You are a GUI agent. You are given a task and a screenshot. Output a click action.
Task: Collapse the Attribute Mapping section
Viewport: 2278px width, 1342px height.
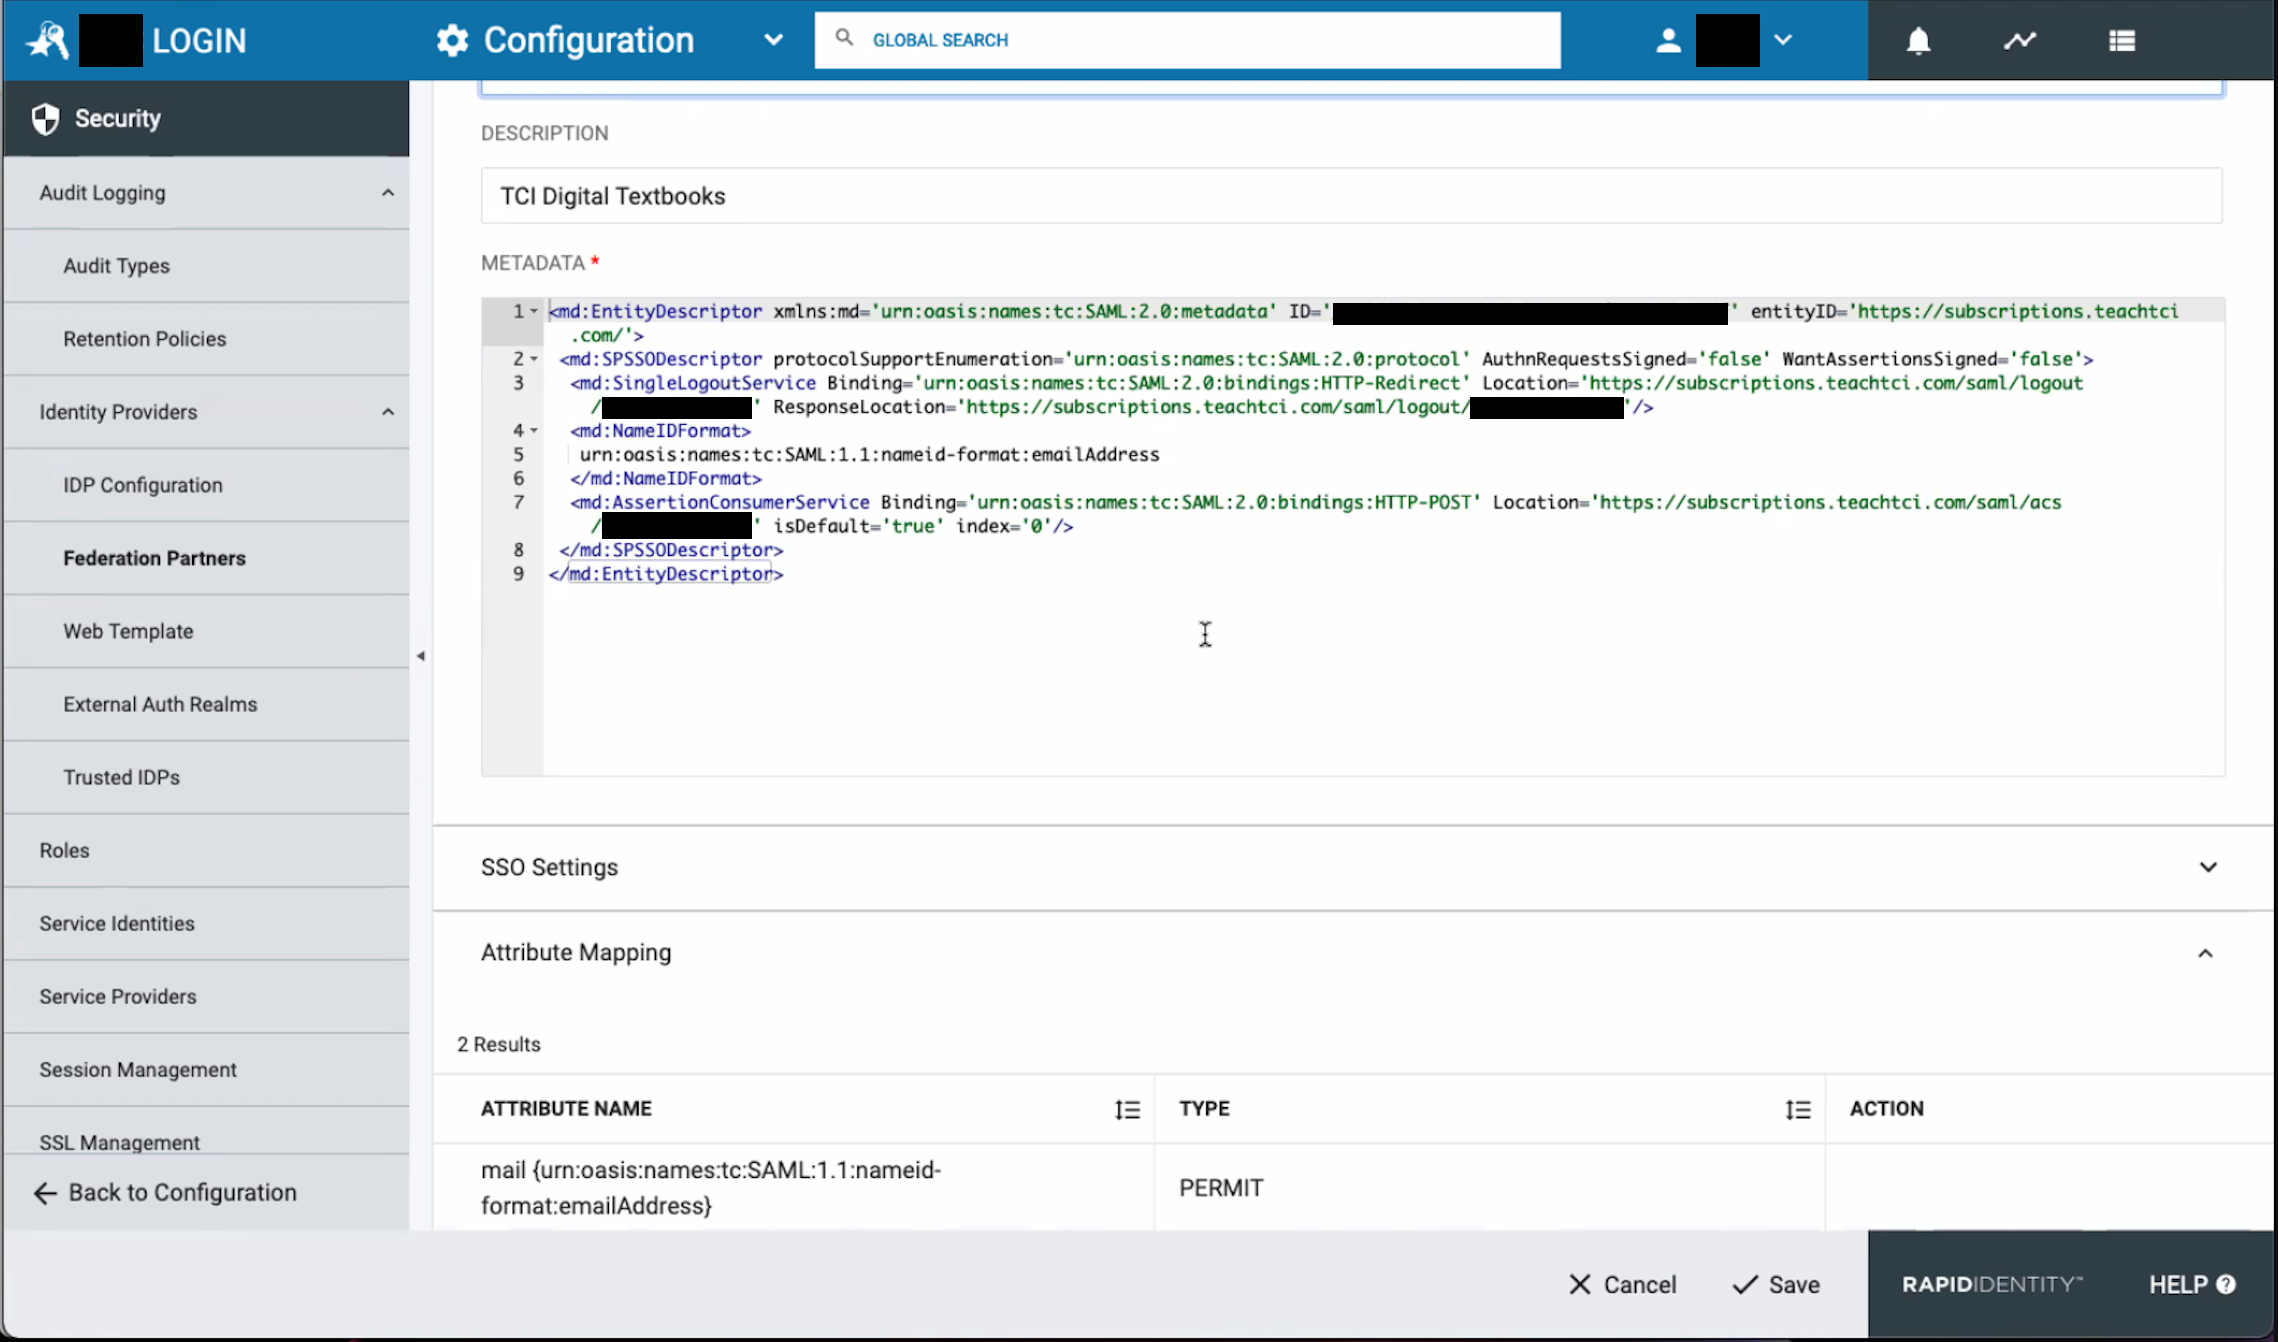[2206, 953]
